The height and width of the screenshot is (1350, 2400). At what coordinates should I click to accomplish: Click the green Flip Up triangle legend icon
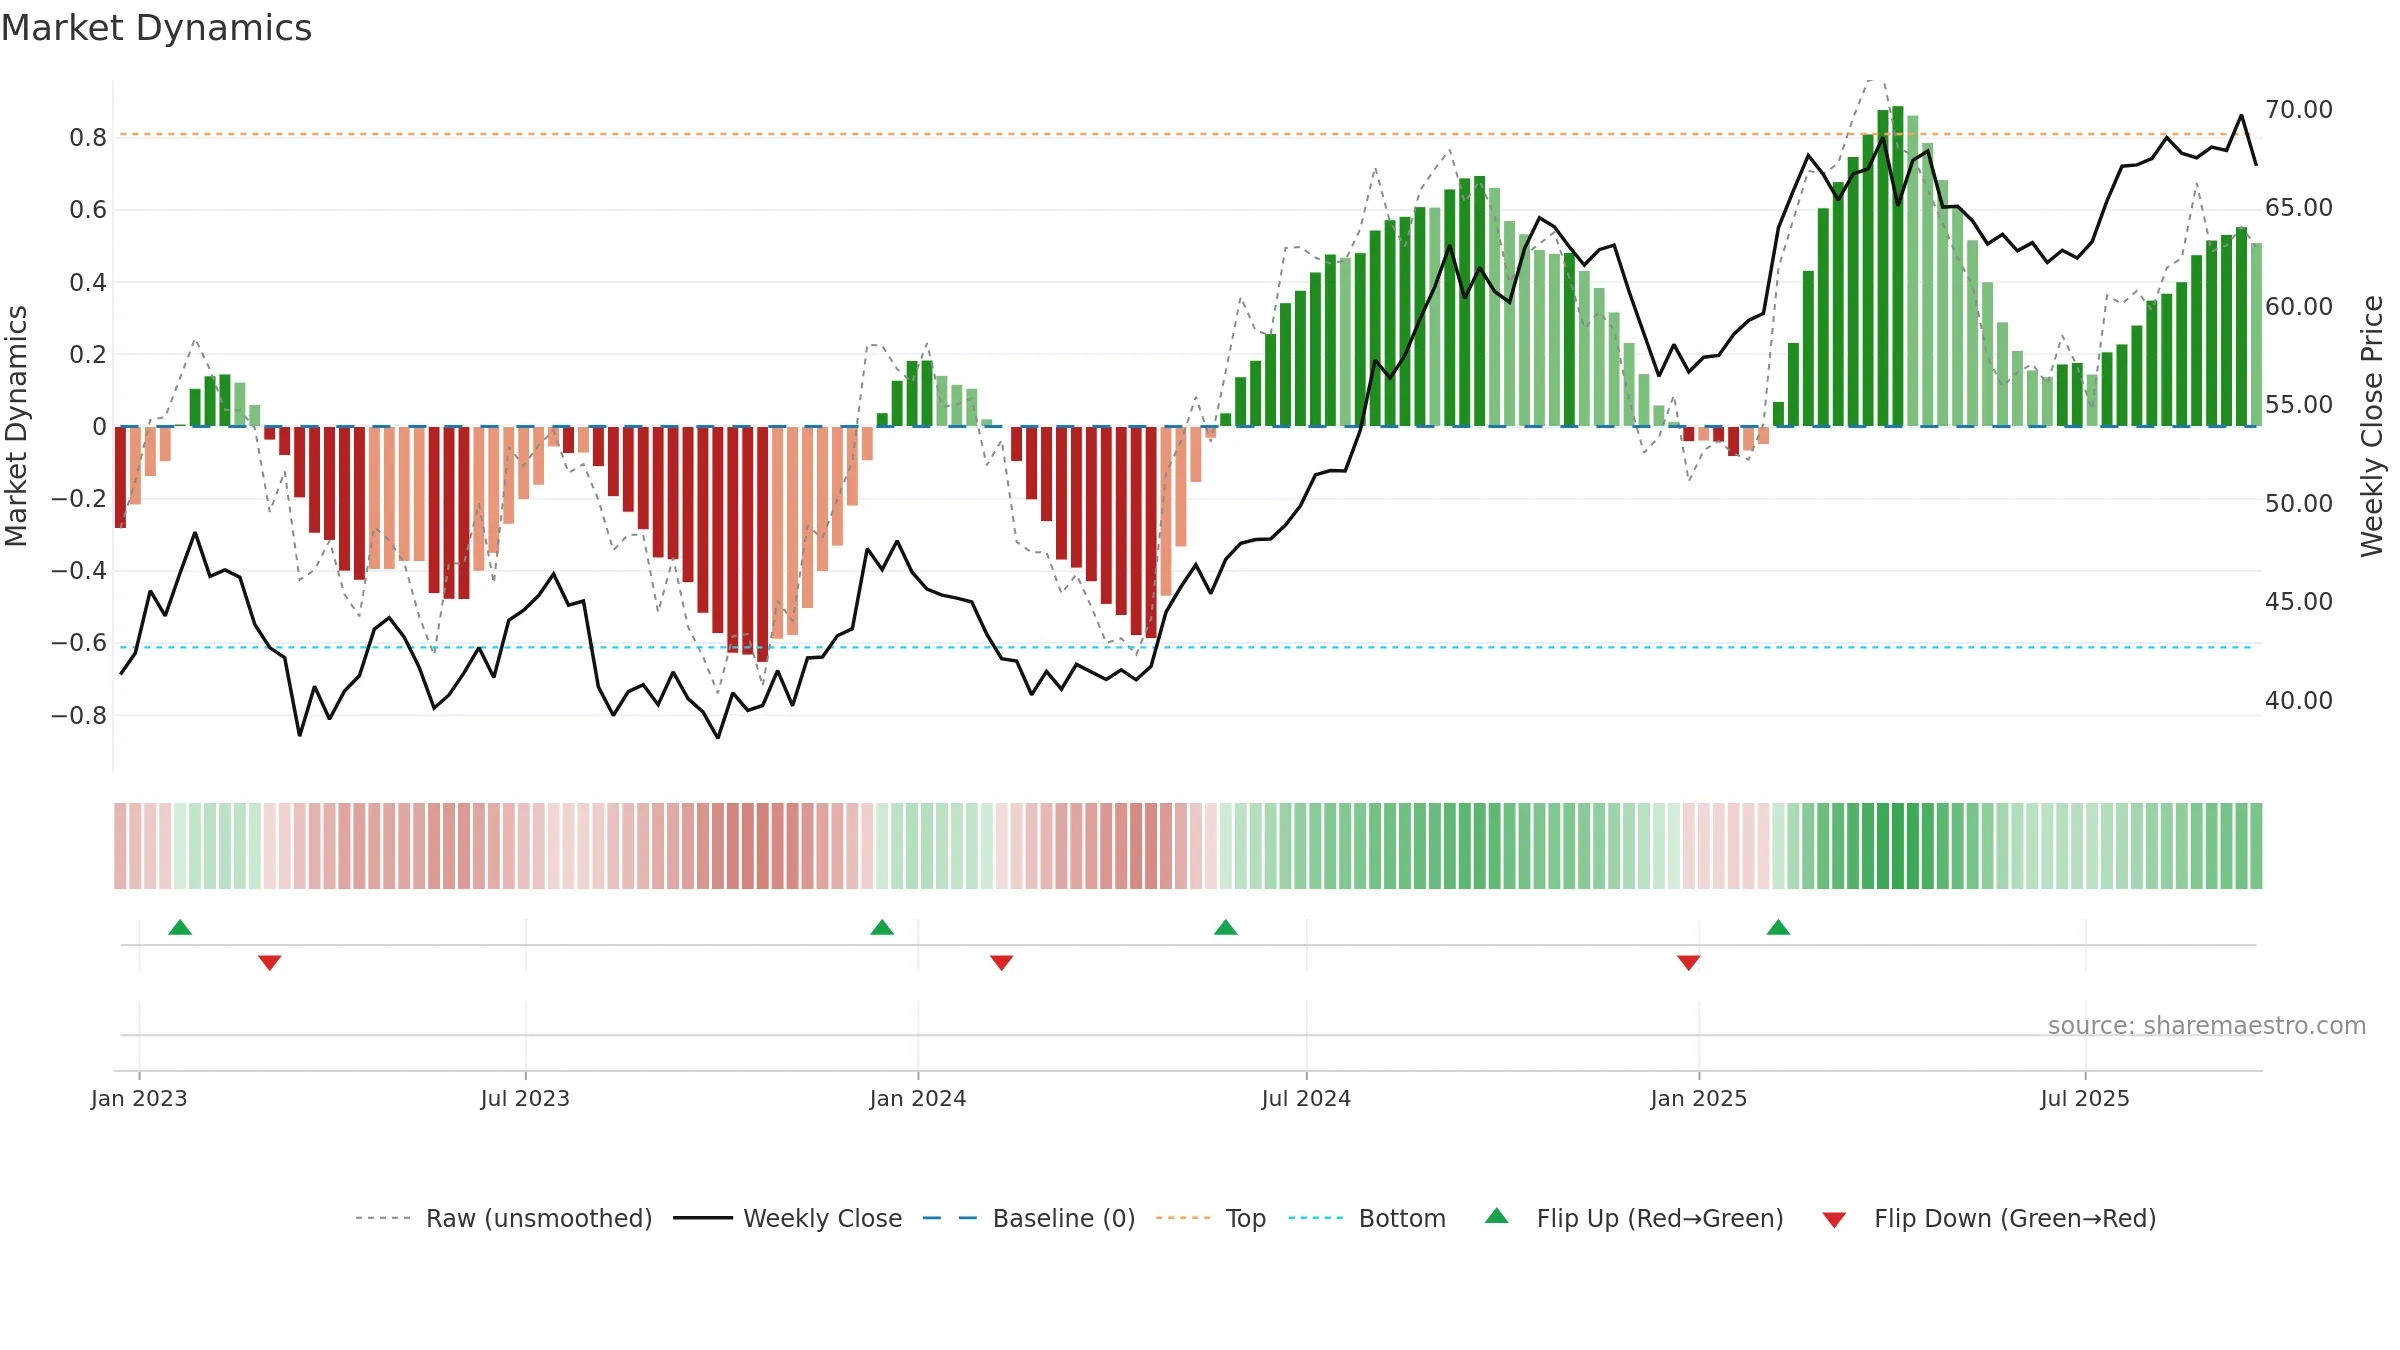coord(1497,1216)
